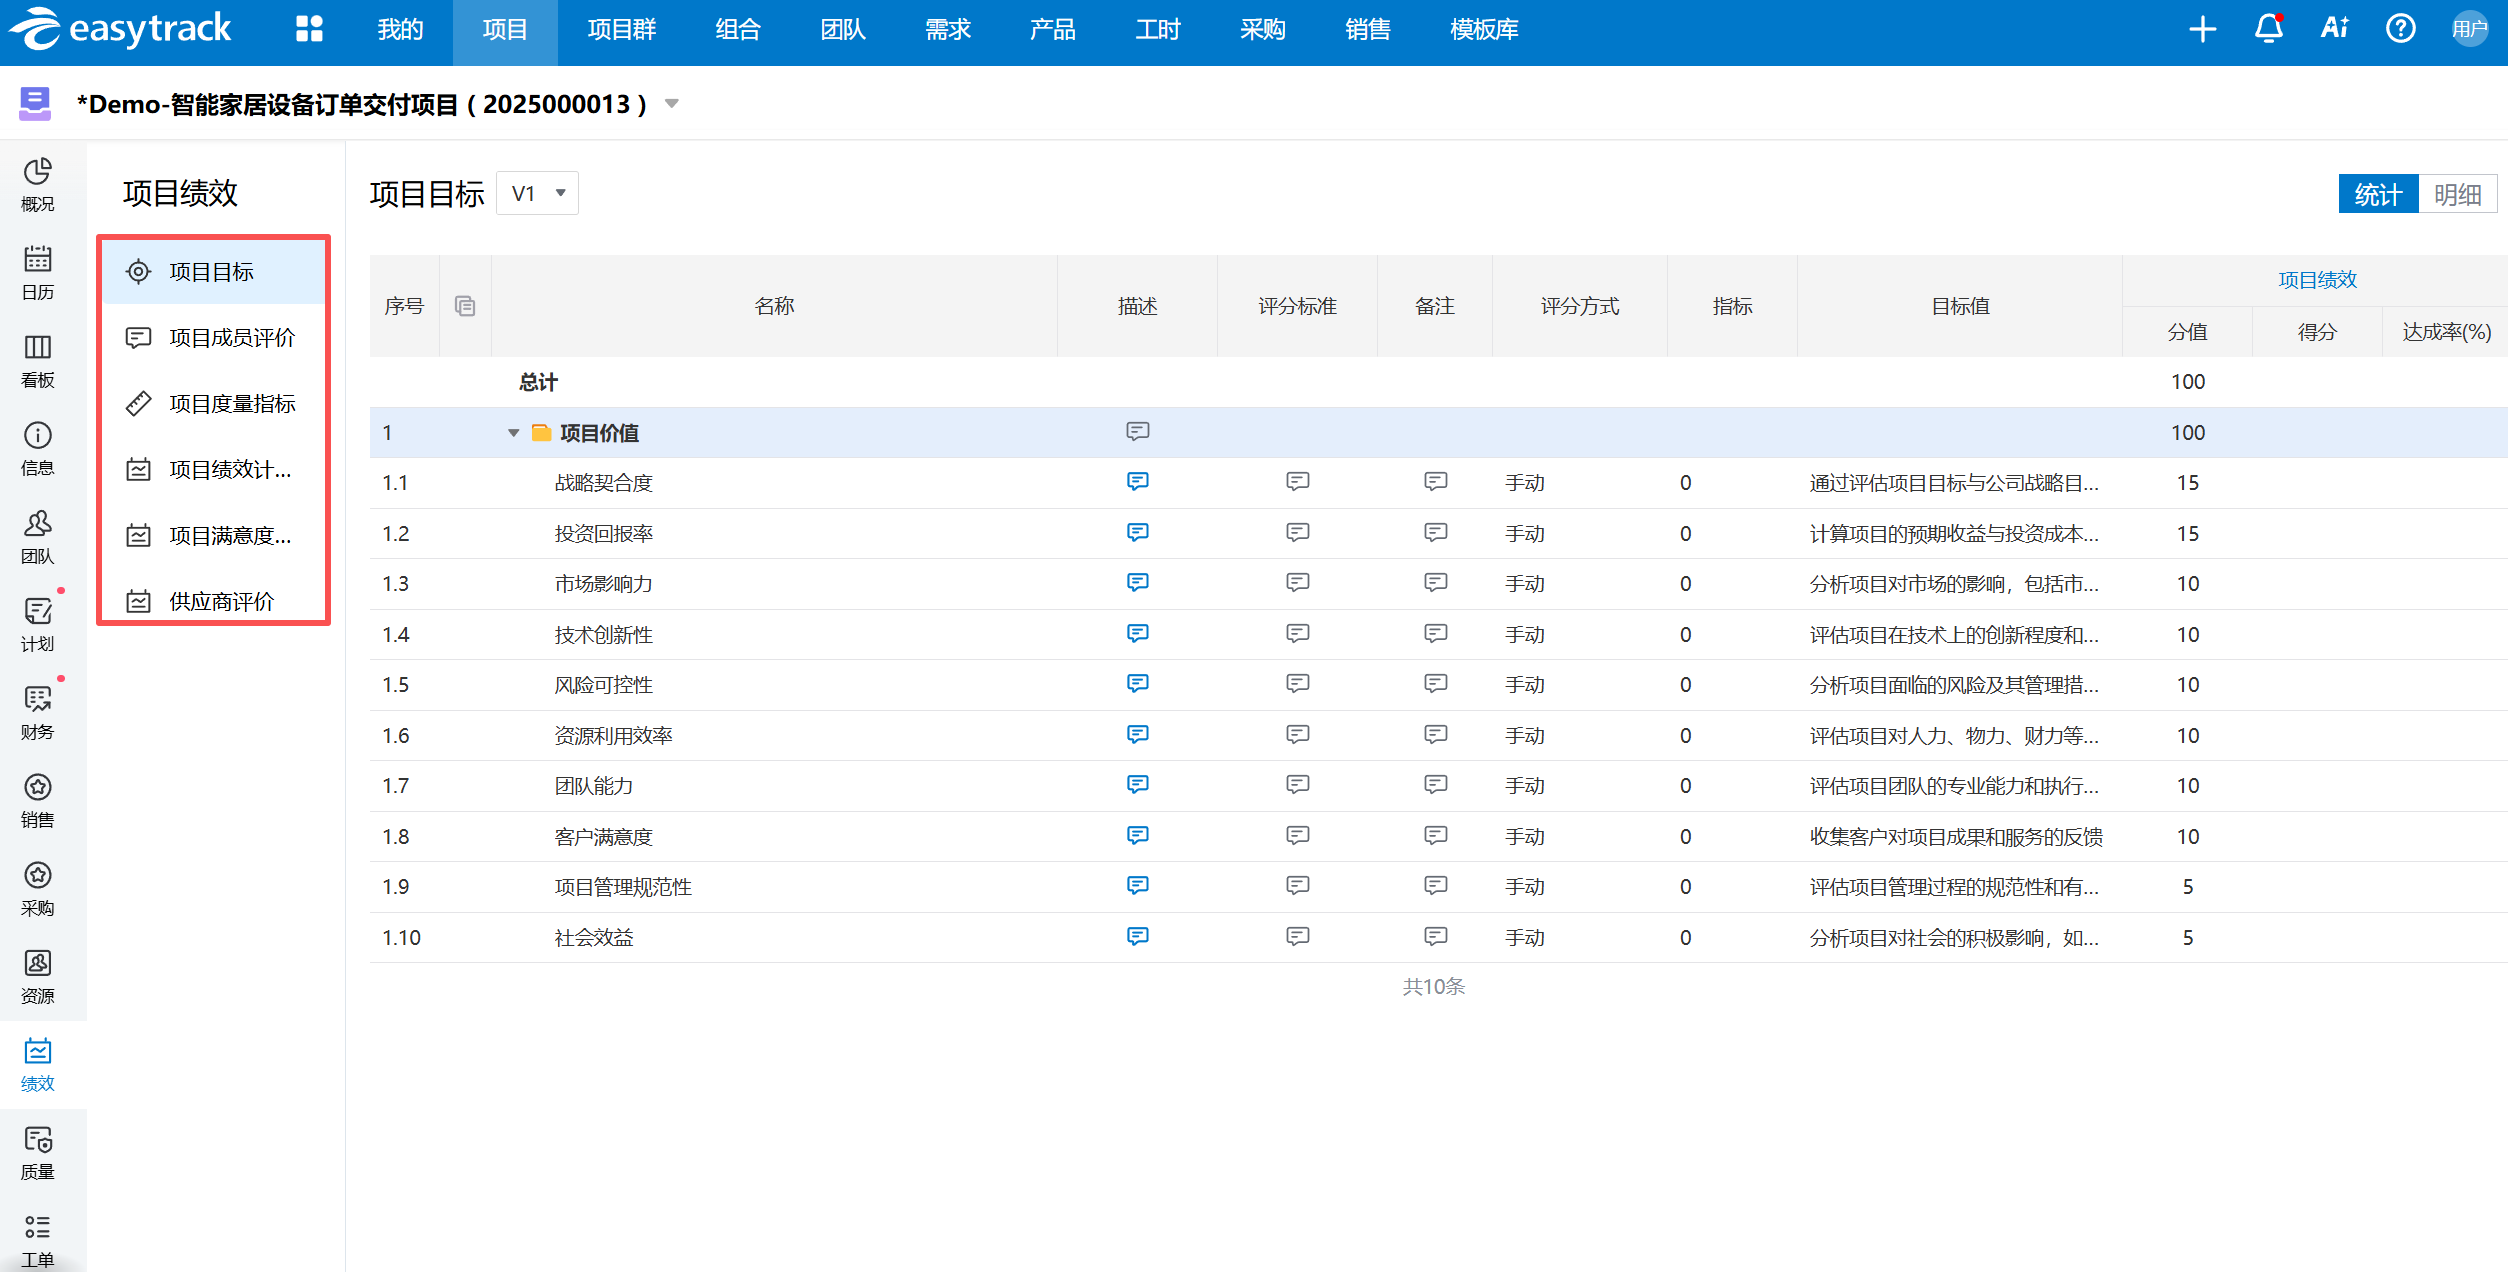This screenshot has height=1272, width=2508.
Task: Open description comment for 社会效益
Action: (x=1137, y=937)
